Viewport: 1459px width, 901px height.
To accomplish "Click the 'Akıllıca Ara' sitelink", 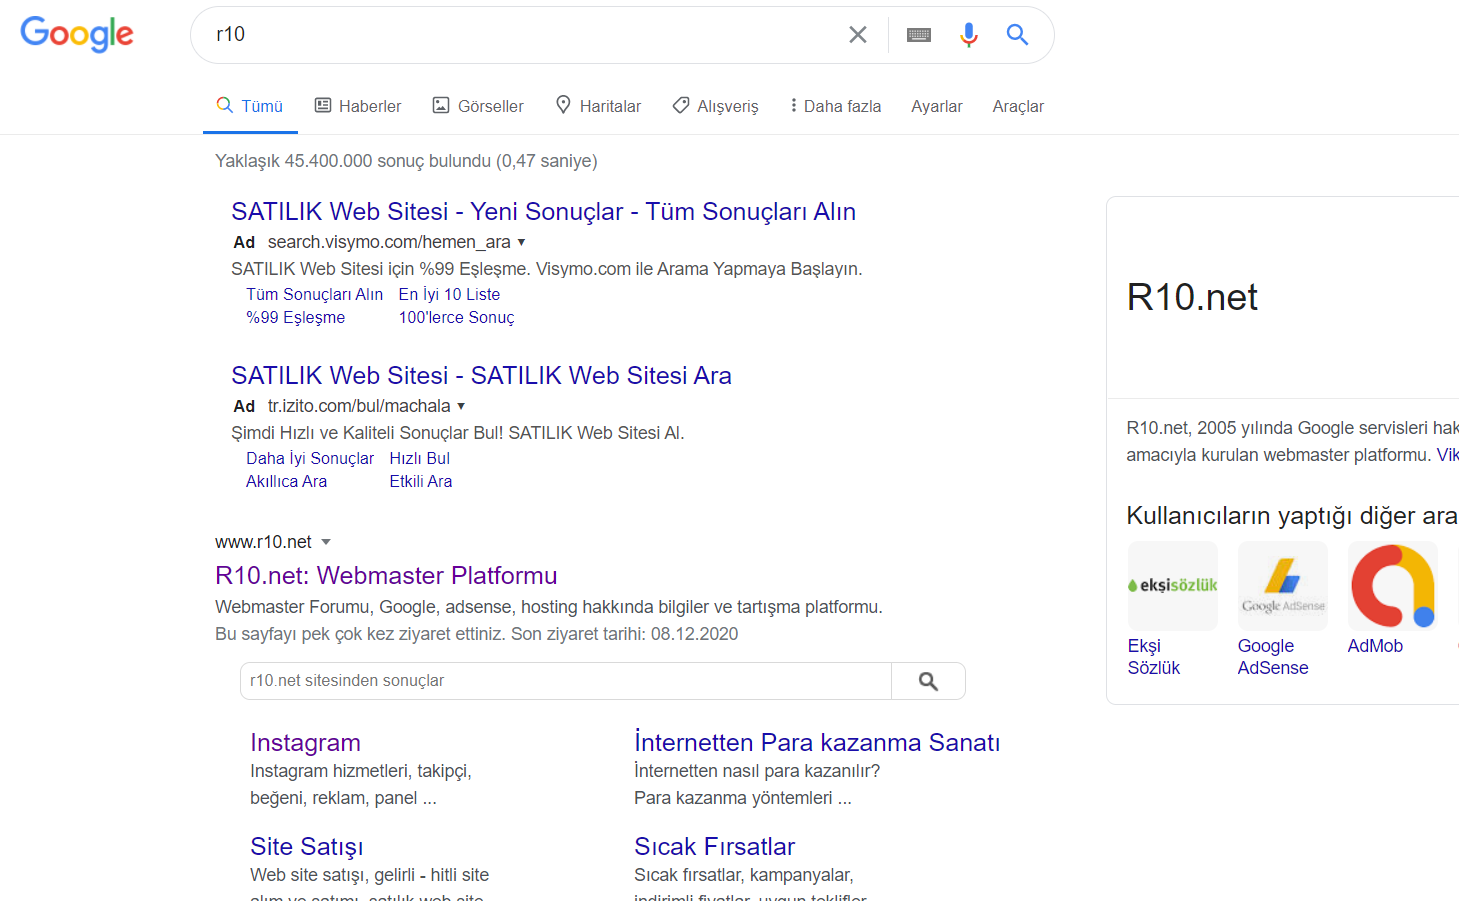I will [x=286, y=482].
